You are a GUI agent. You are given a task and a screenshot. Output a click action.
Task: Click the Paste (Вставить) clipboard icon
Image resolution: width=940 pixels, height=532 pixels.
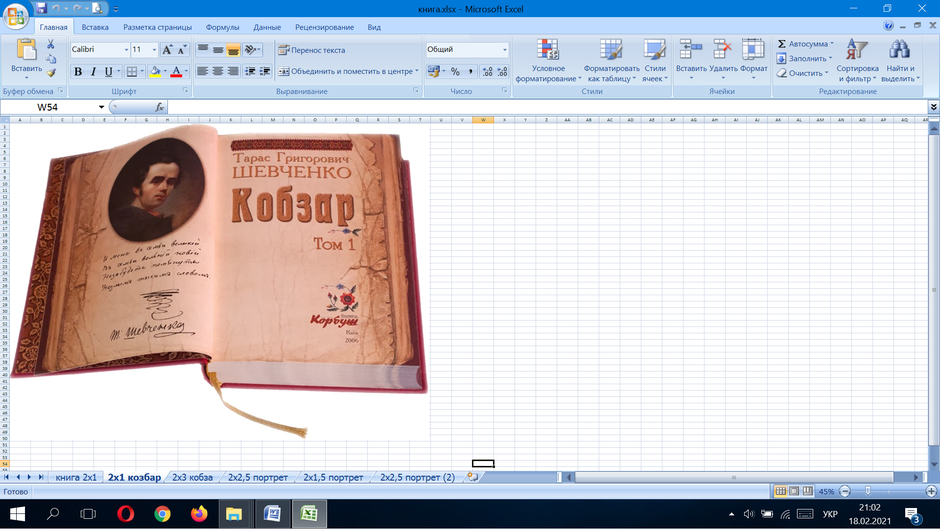tap(26, 50)
